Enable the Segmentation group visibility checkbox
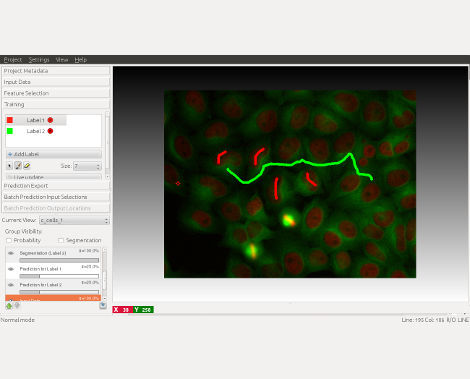Image resolution: width=470 pixels, height=379 pixels. [61, 240]
